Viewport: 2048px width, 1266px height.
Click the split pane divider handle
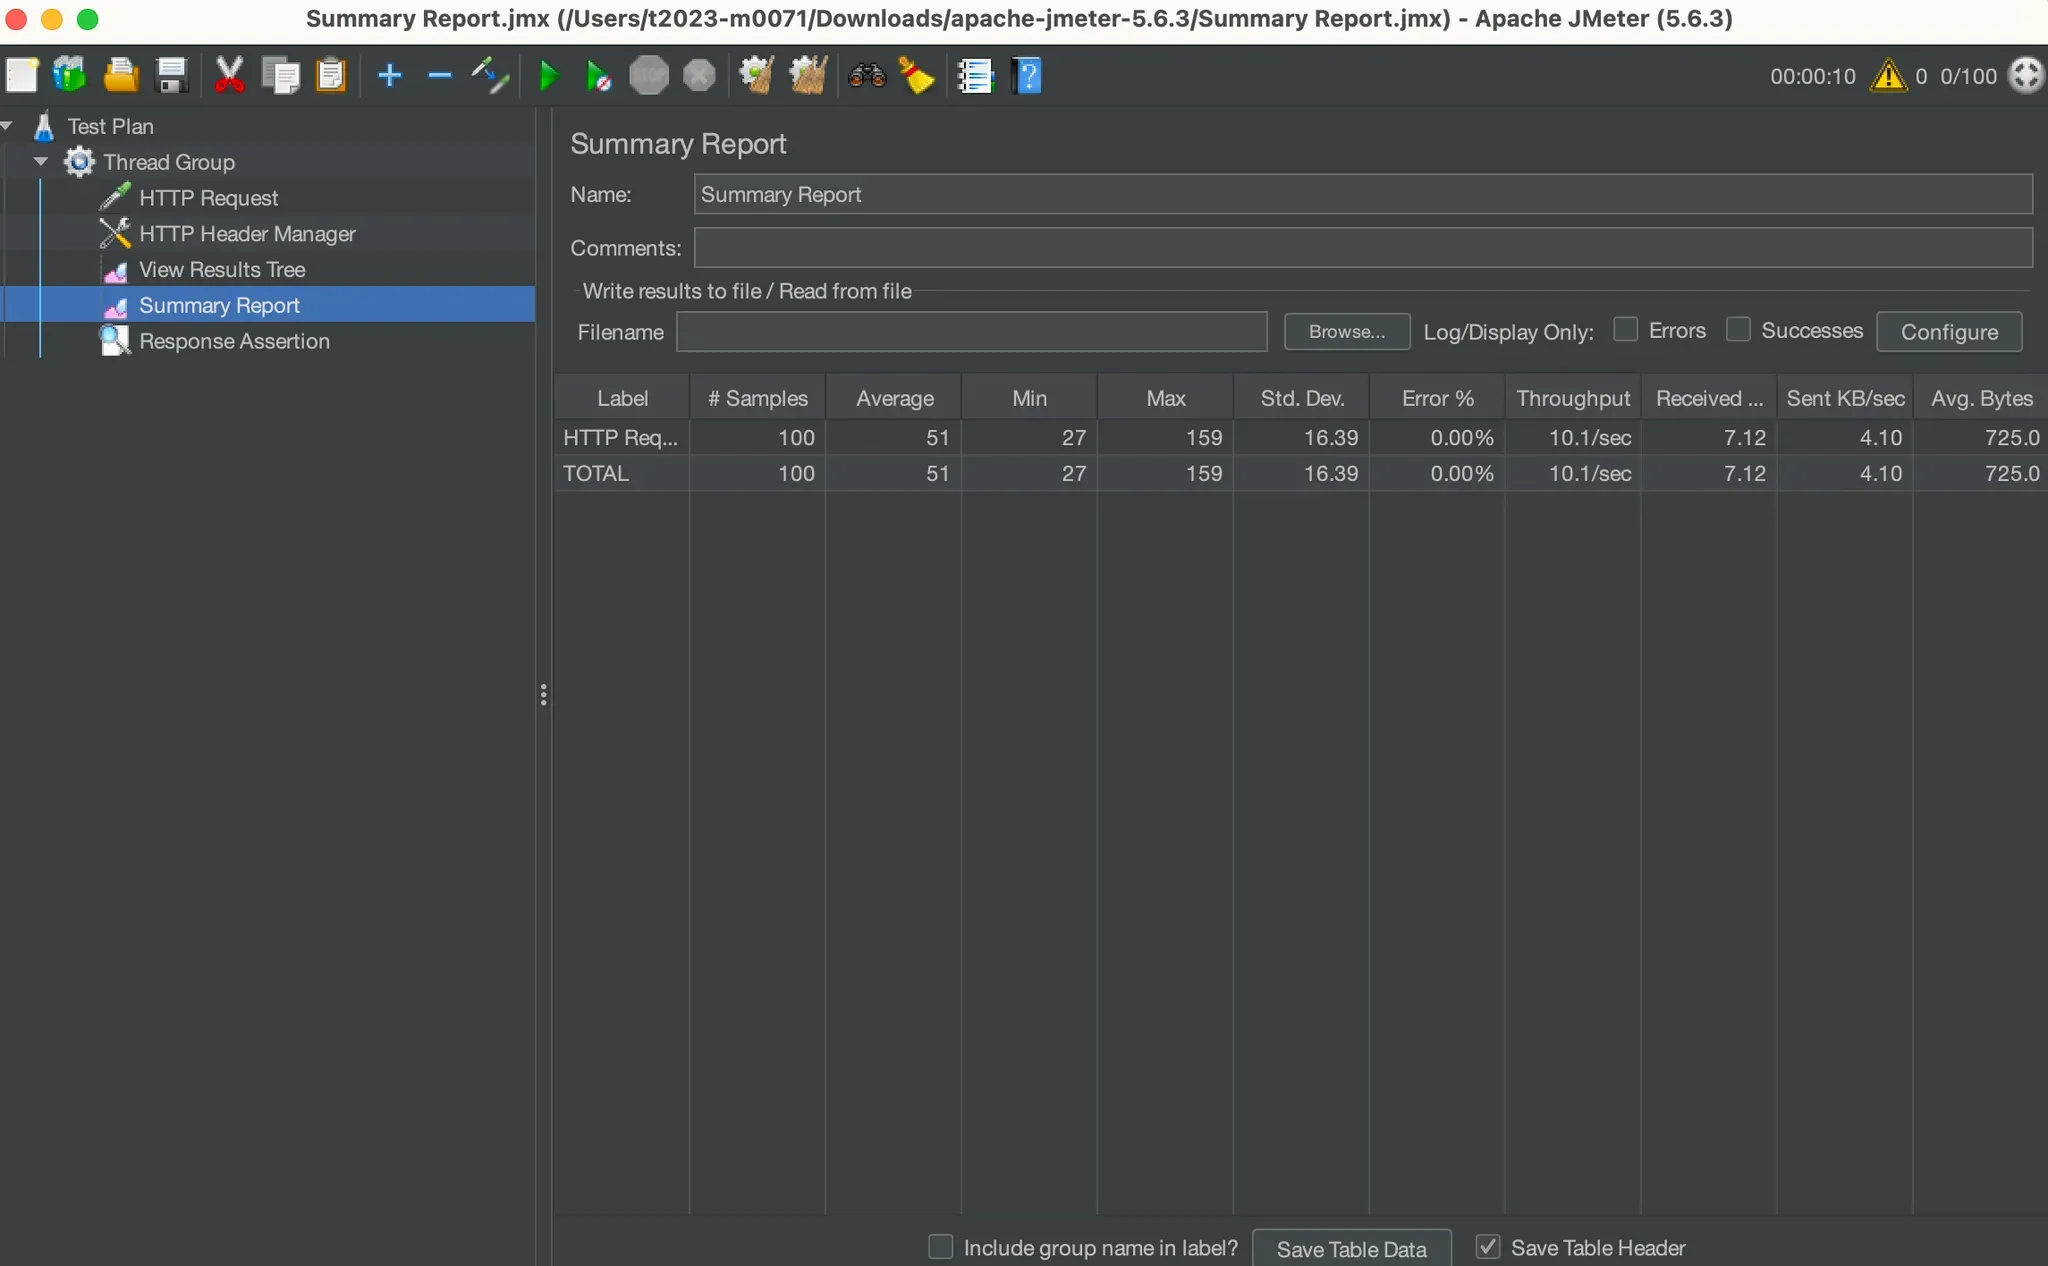543,695
